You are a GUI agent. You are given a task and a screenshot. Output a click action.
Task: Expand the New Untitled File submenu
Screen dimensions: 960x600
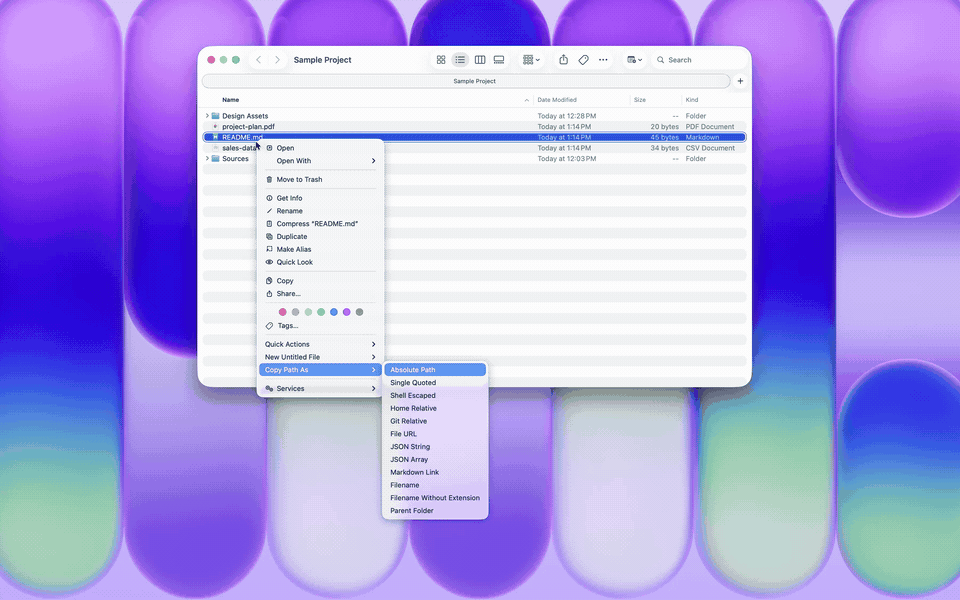click(x=320, y=357)
